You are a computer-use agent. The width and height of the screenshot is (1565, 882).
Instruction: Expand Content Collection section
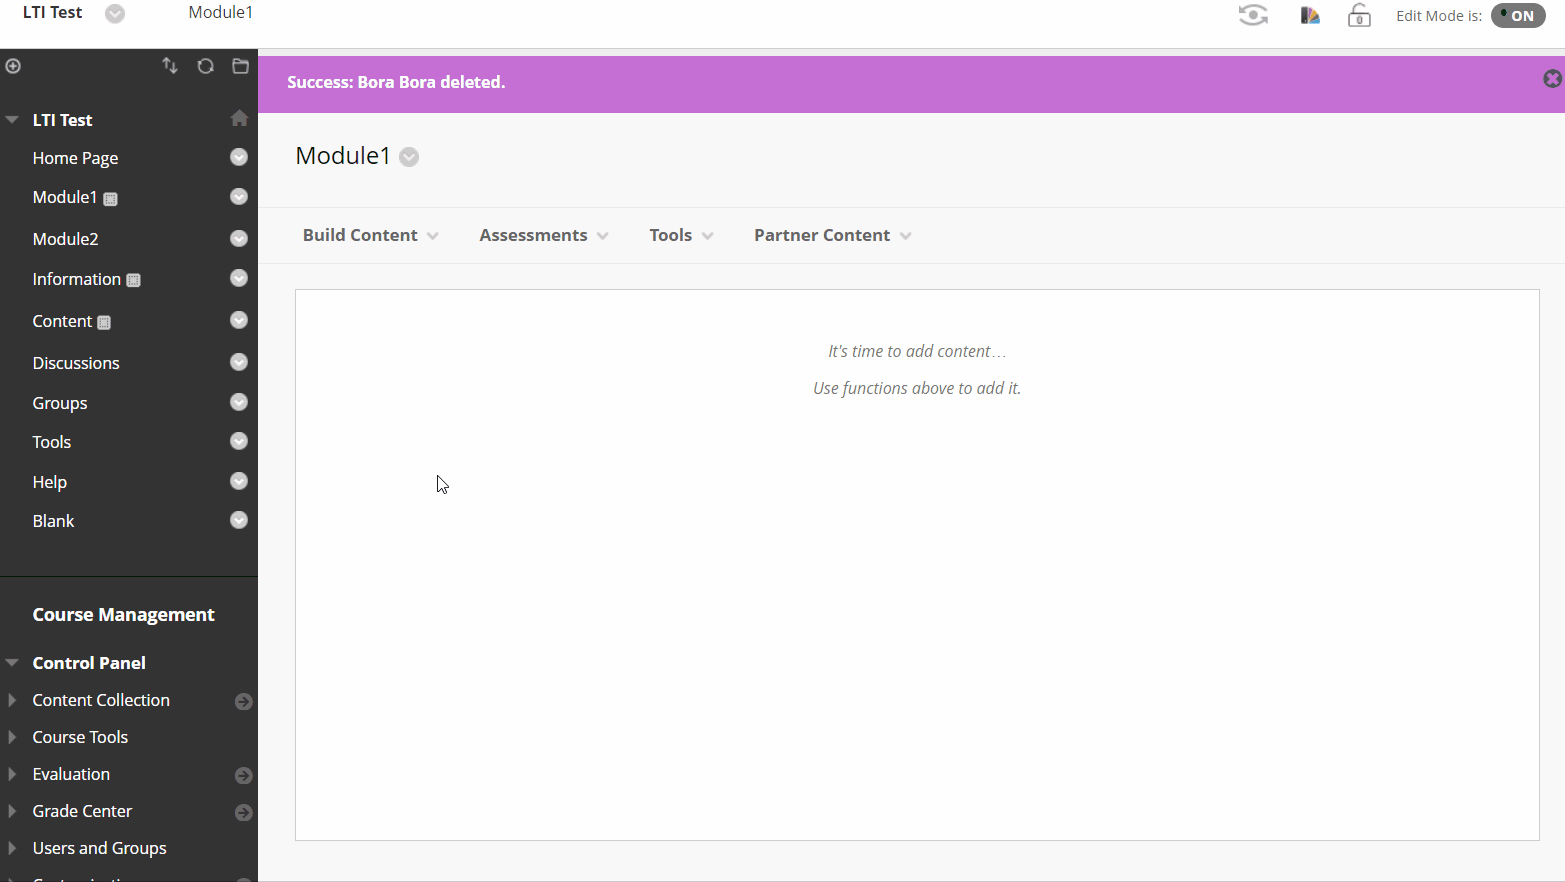click(12, 700)
